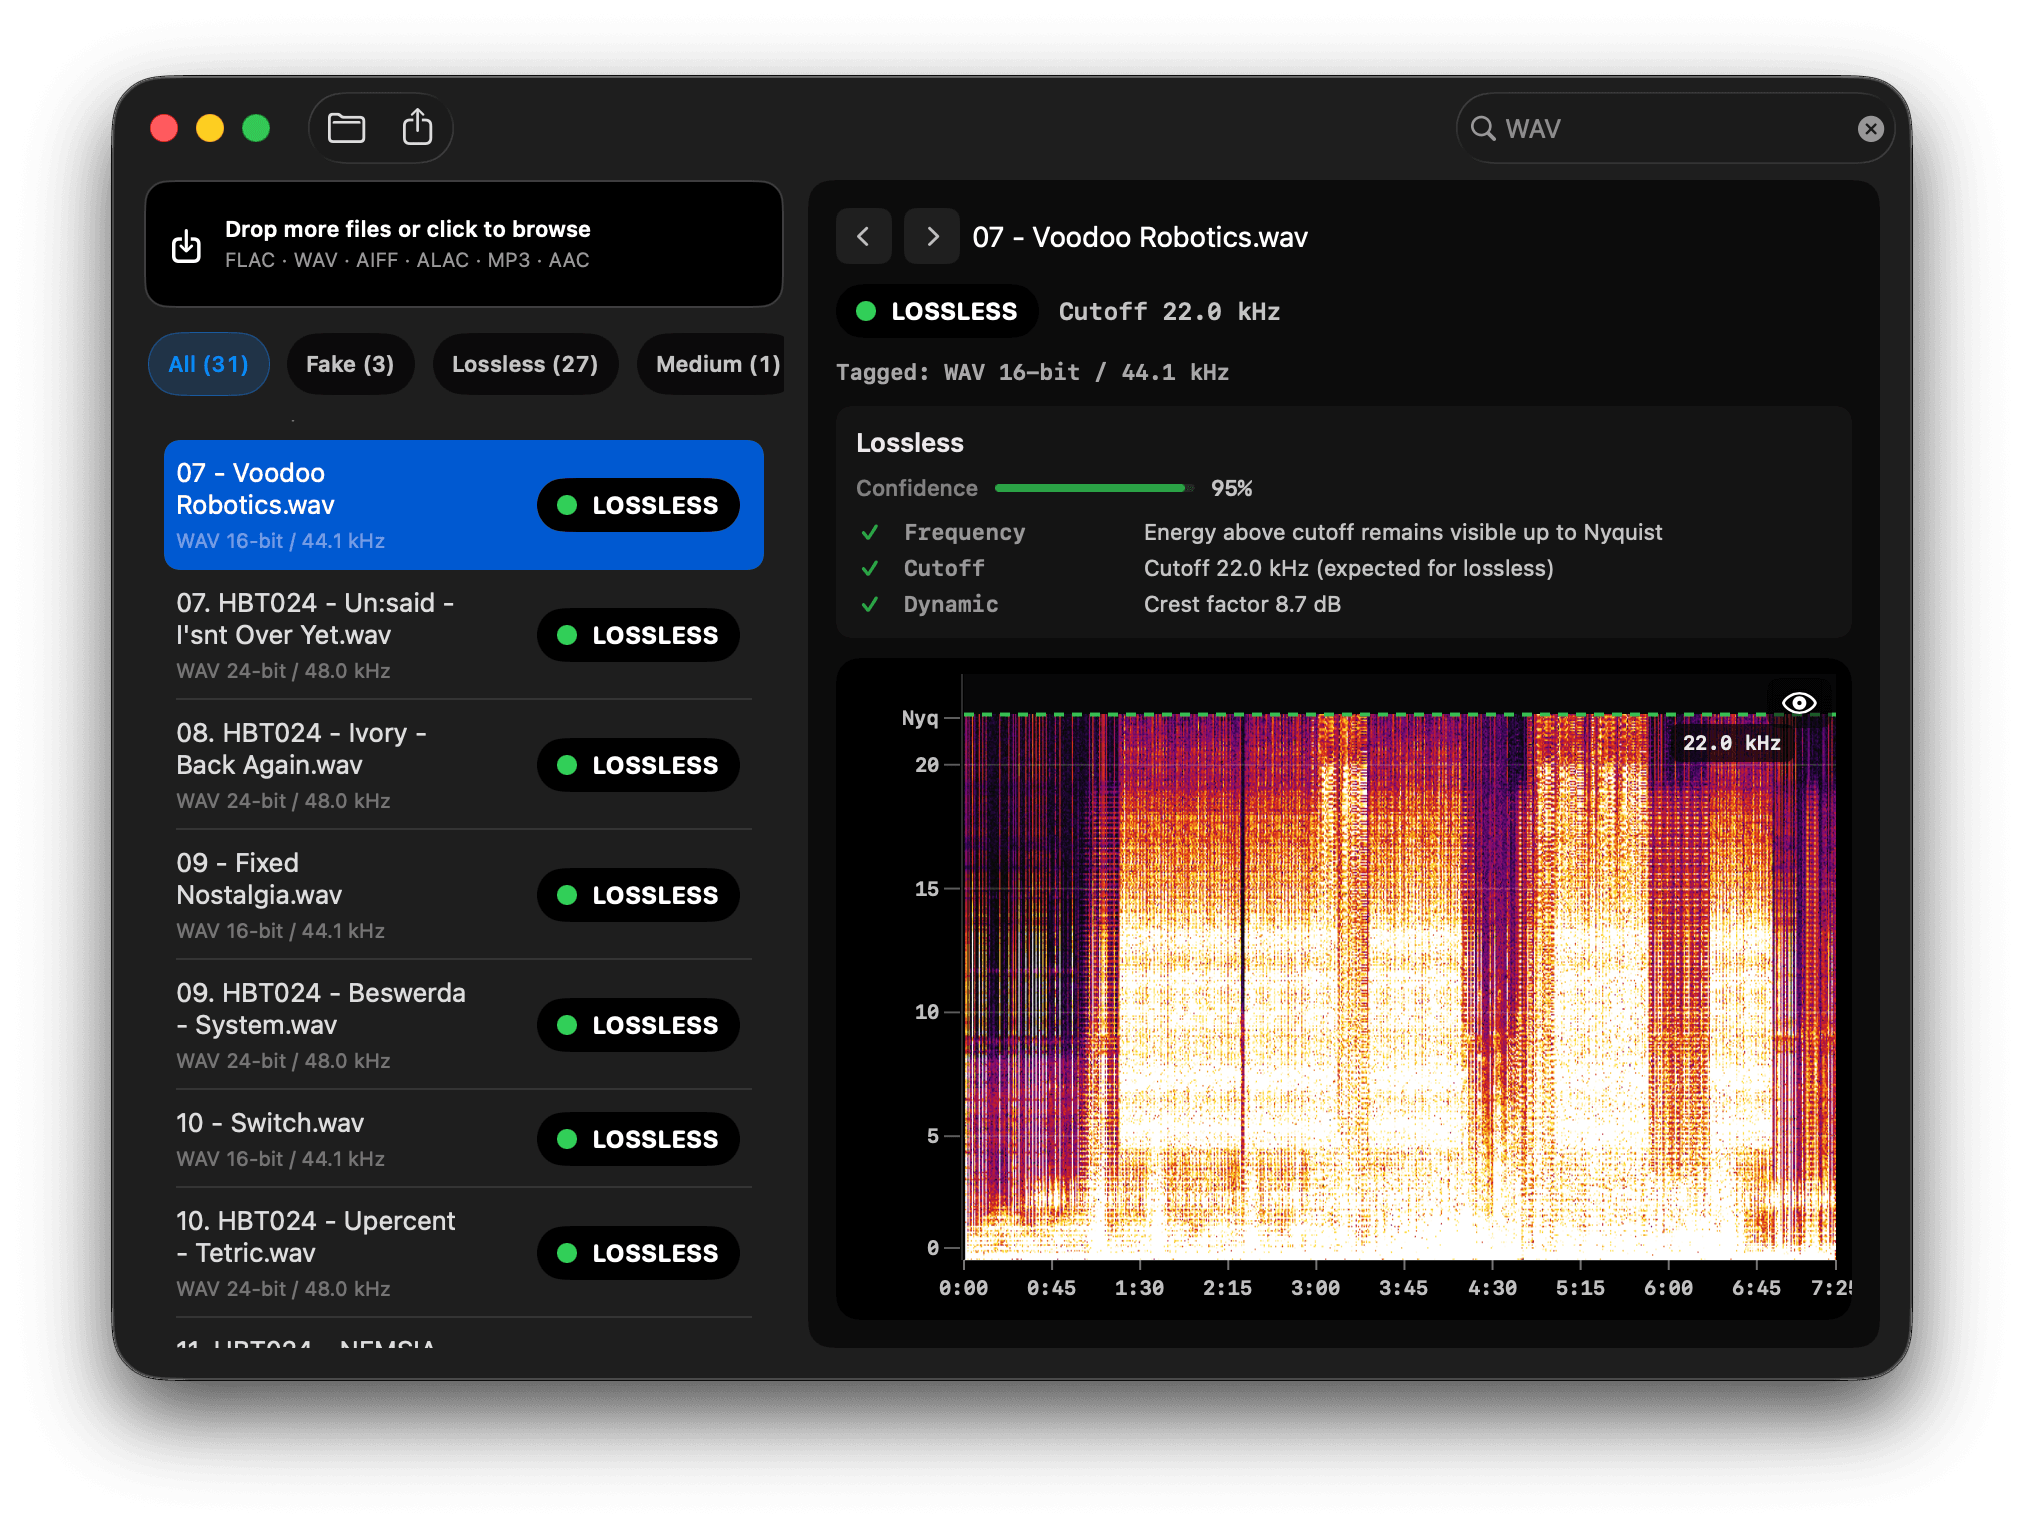2024x1528 pixels.
Task: Click 'Cutoff 22.0 kHz' header text
Action: (1169, 312)
